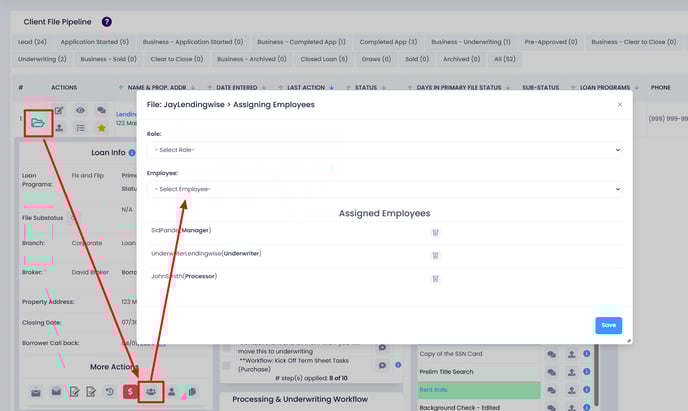Go to the Completed App (3) tab

tap(388, 42)
